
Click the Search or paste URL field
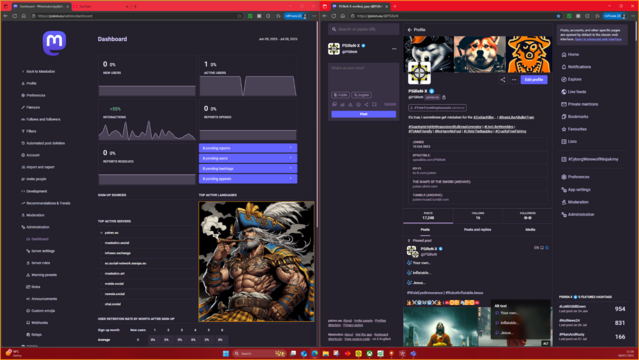(364, 29)
